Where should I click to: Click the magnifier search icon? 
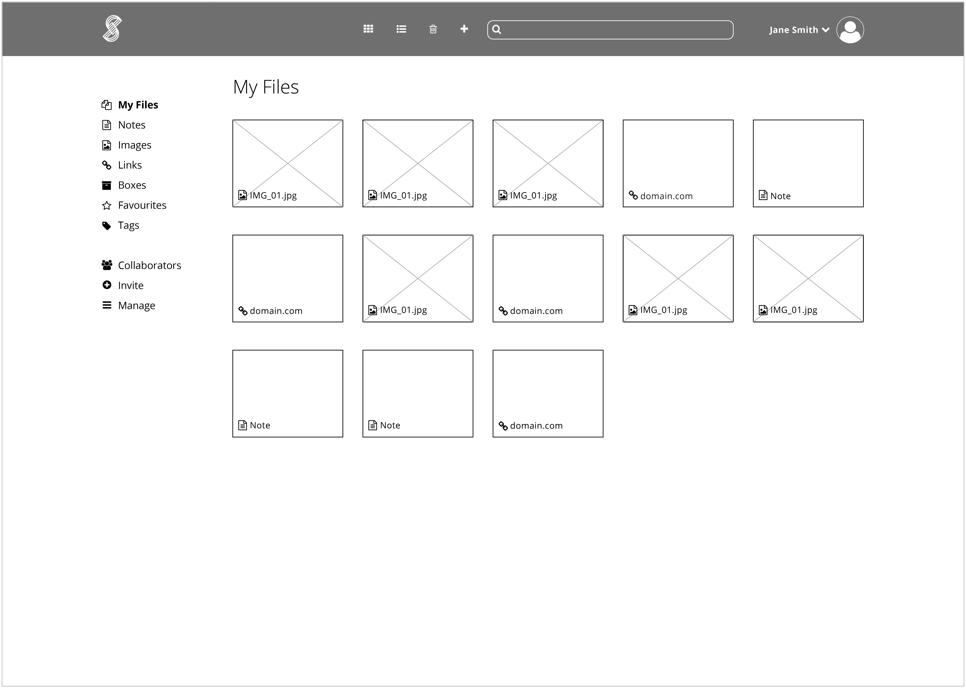(497, 30)
